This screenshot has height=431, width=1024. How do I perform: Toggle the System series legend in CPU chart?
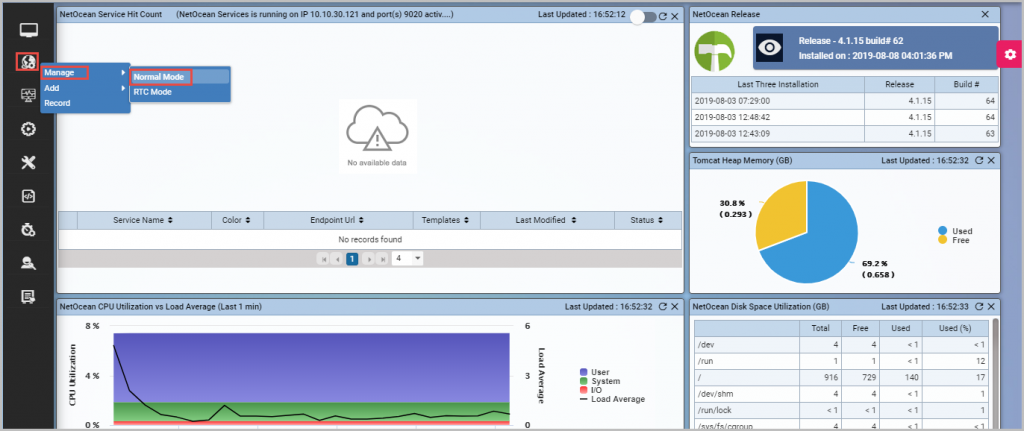pos(600,381)
